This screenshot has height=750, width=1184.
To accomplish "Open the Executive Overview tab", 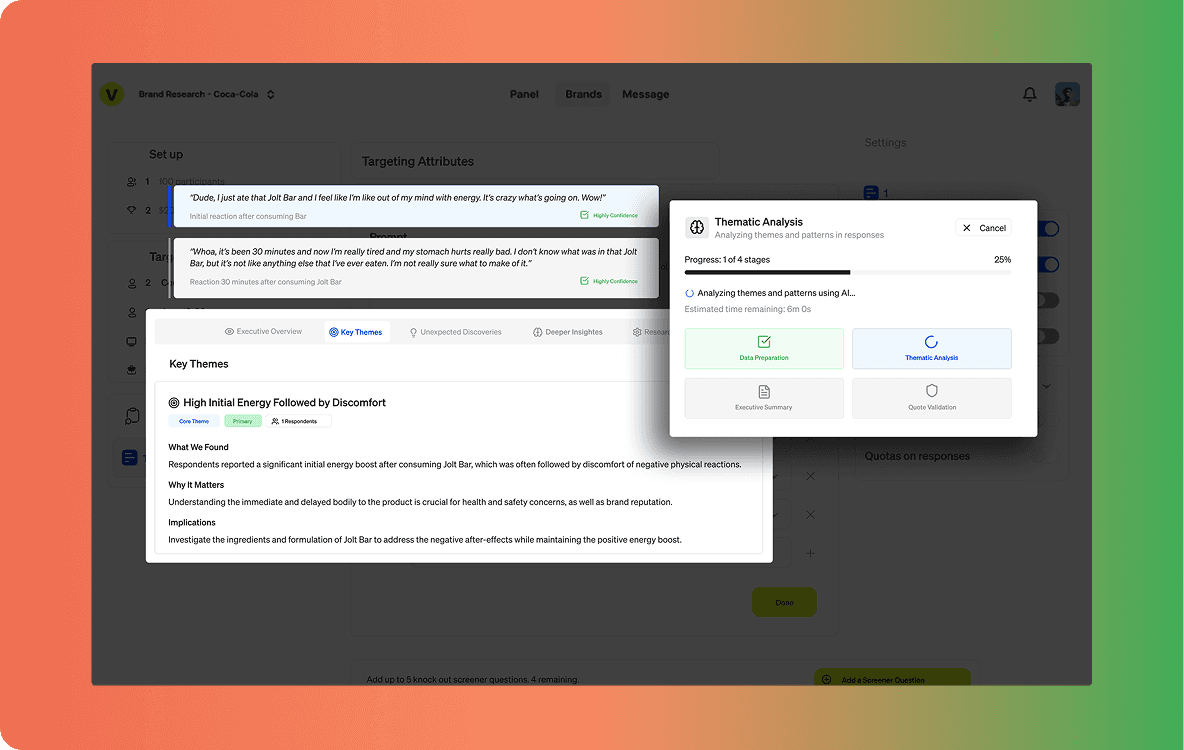I will 264,332.
